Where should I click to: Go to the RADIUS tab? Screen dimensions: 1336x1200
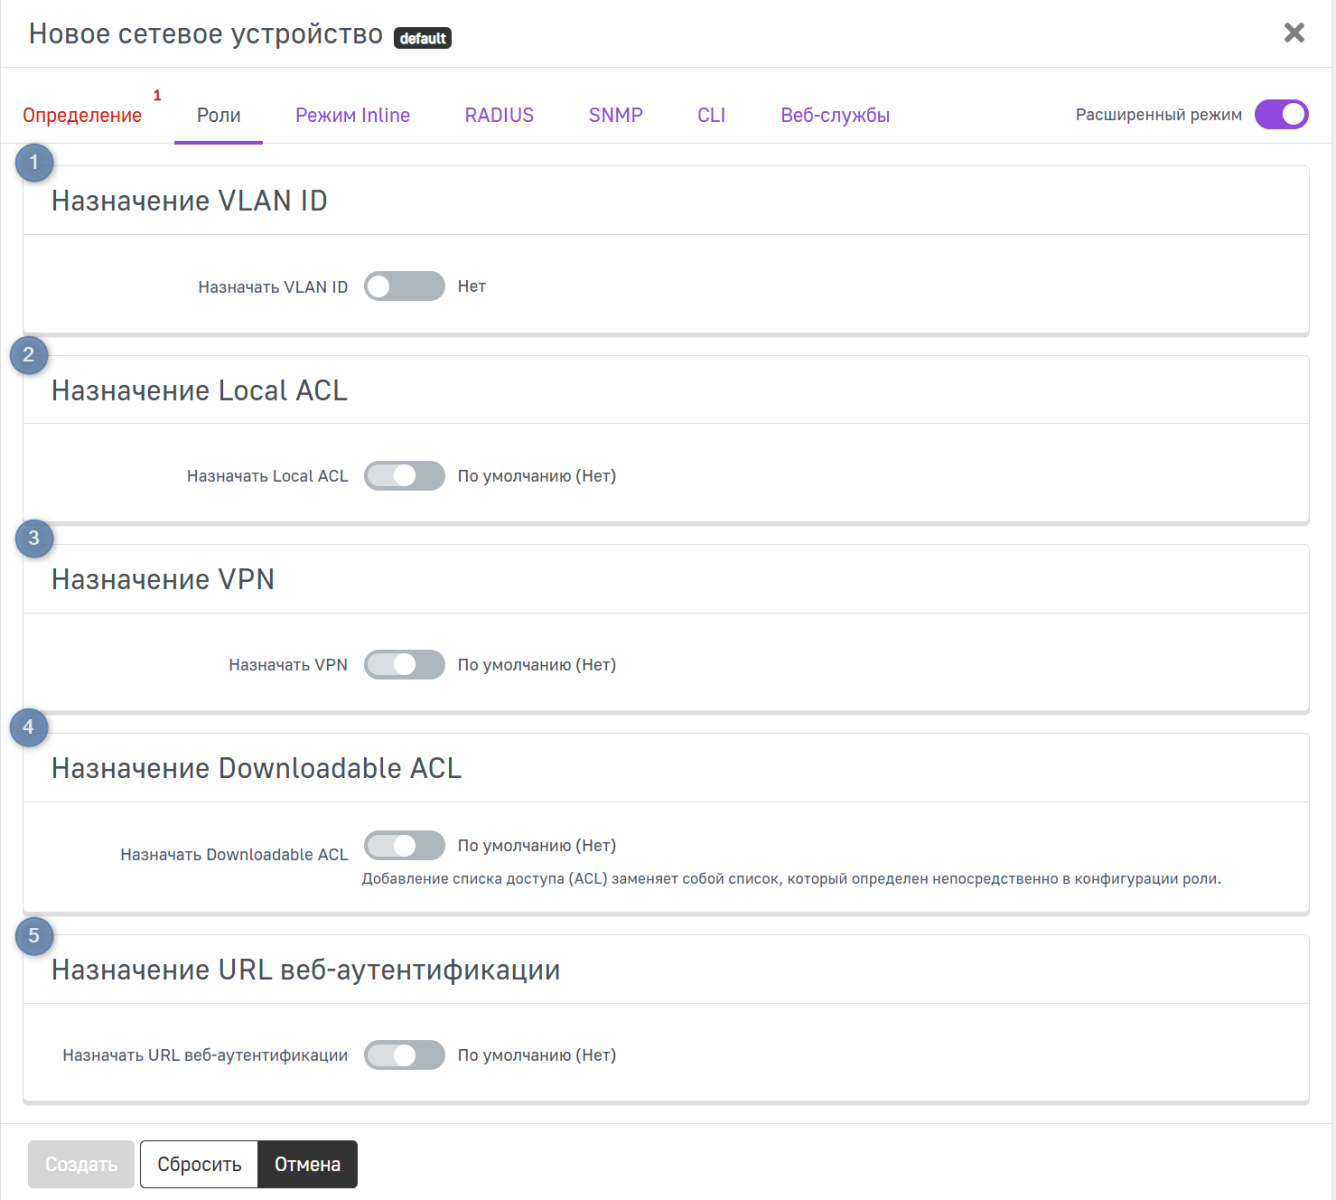(499, 115)
